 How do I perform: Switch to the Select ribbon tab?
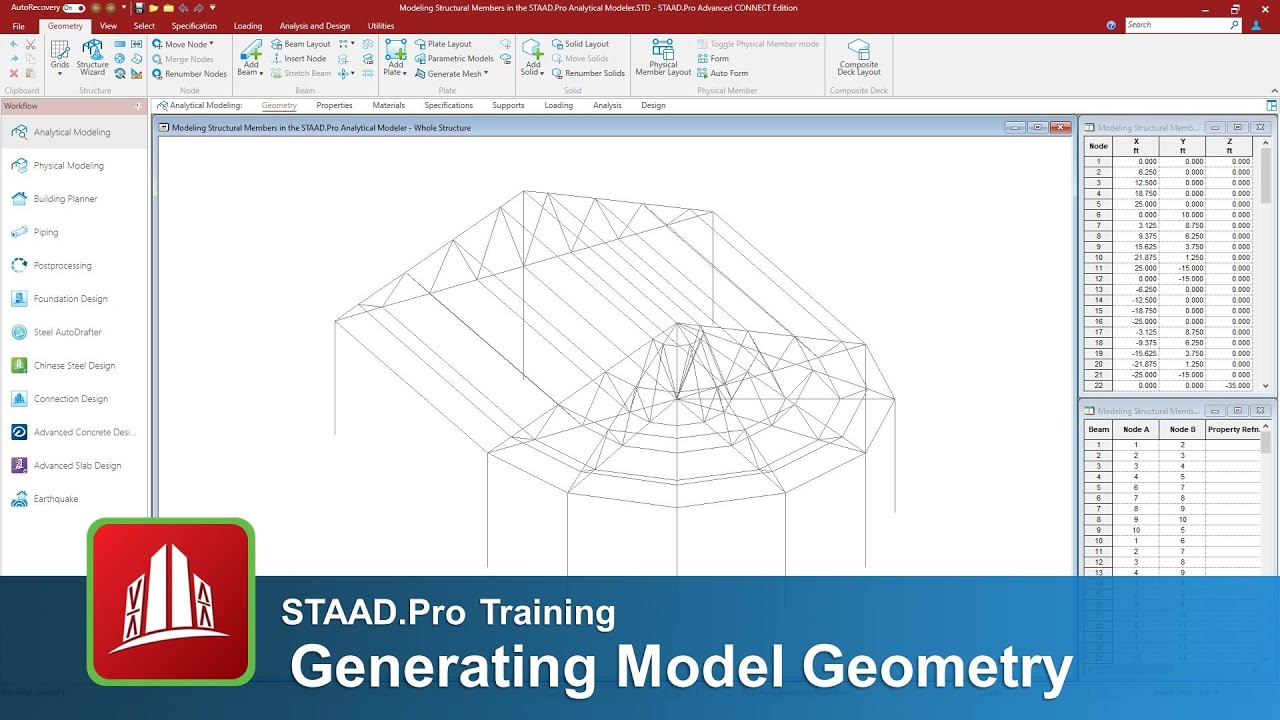click(144, 26)
